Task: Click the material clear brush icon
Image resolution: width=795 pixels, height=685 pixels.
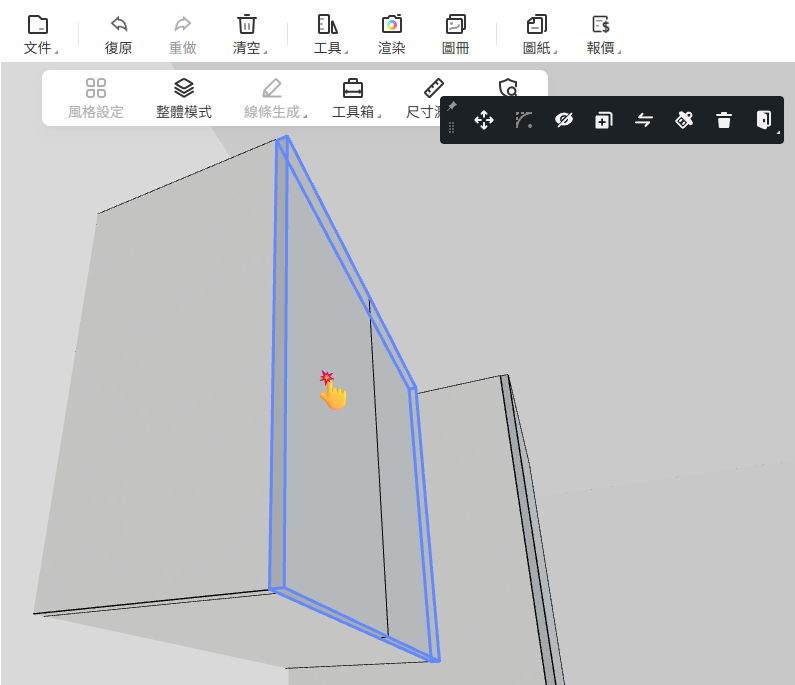Action: (684, 121)
